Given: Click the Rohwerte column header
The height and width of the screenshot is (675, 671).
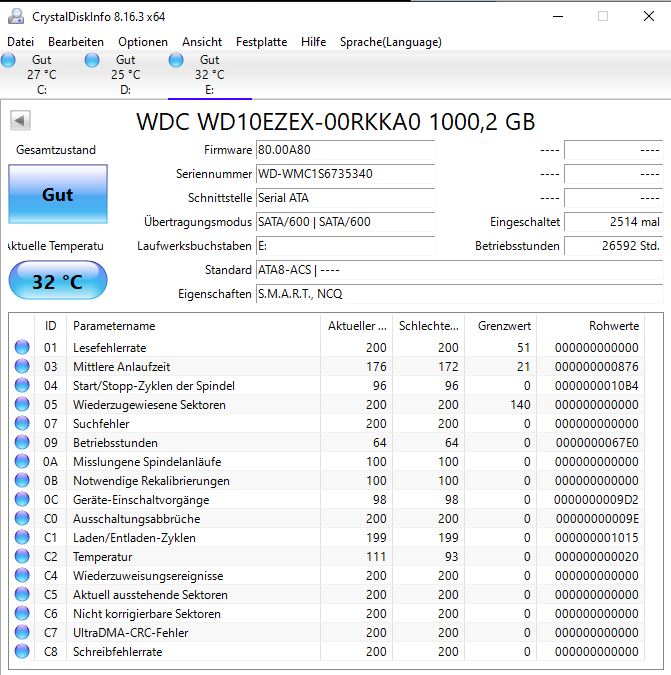Looking at the screenshot, I should [x=591, y=326].
